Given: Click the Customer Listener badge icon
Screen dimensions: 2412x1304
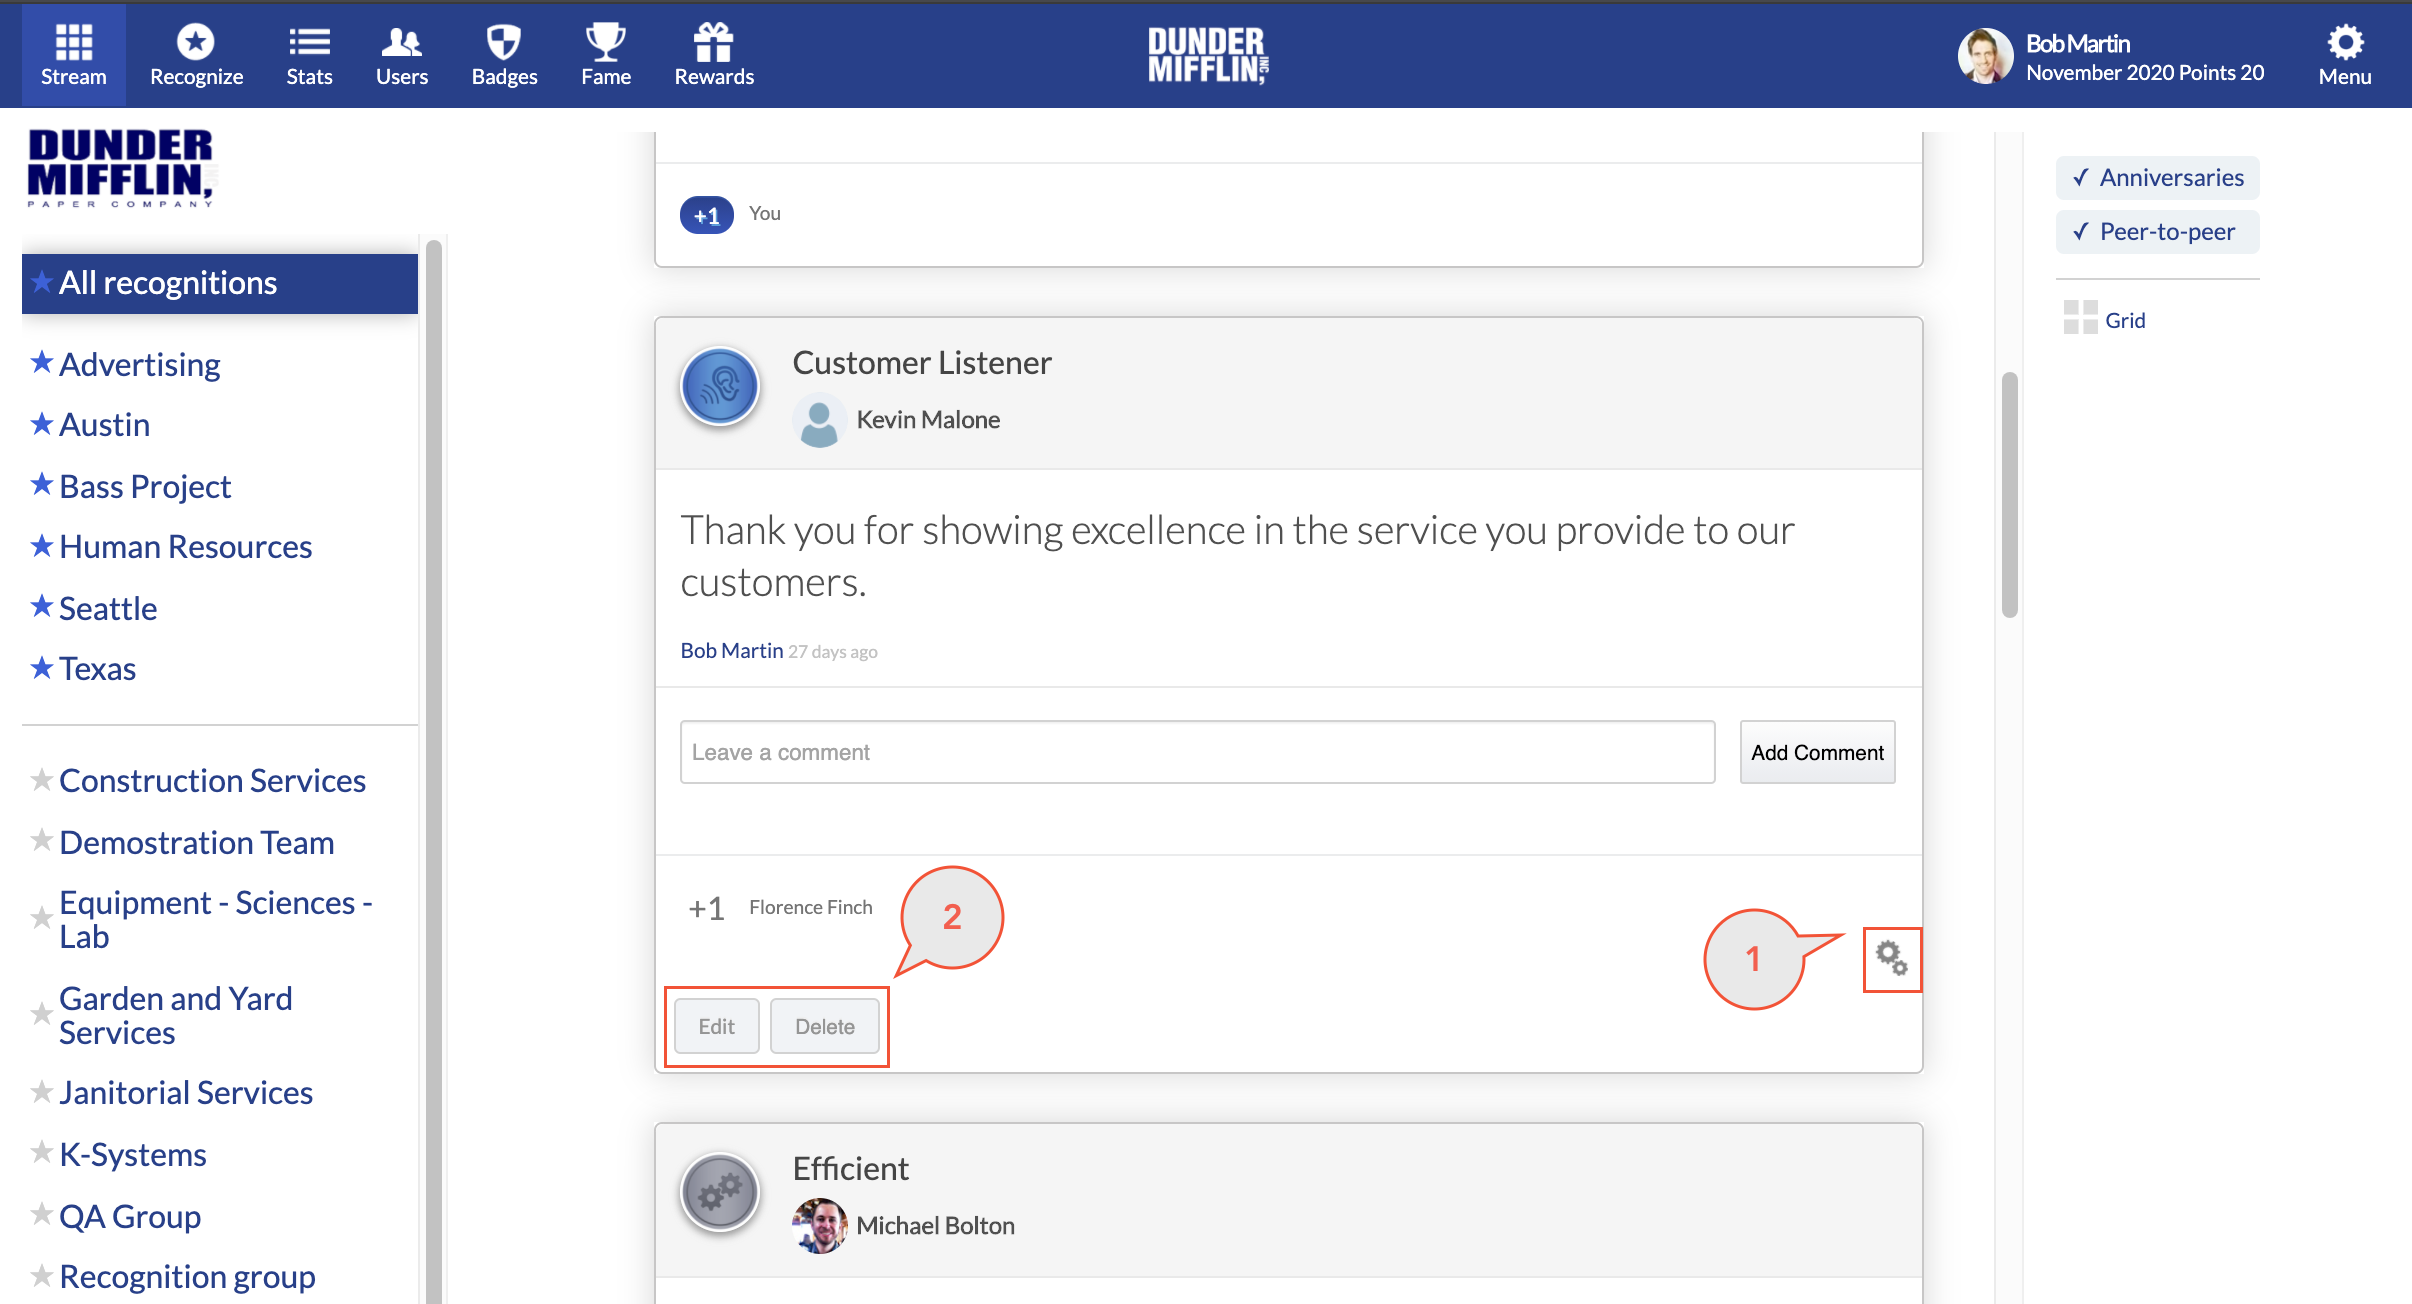Looking at the screenshot, I should pyautogui.click(x=719, y=386).
